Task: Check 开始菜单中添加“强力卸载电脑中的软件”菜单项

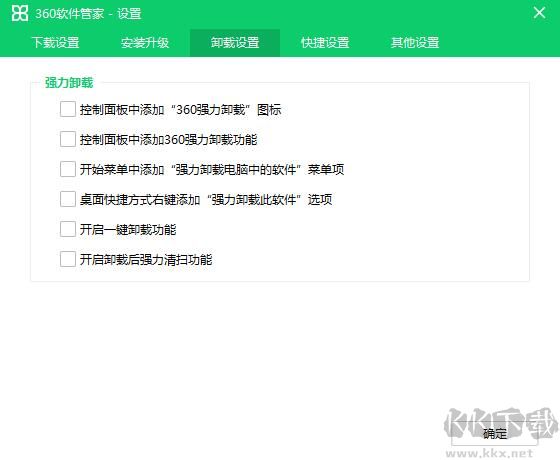Action: 68,169
